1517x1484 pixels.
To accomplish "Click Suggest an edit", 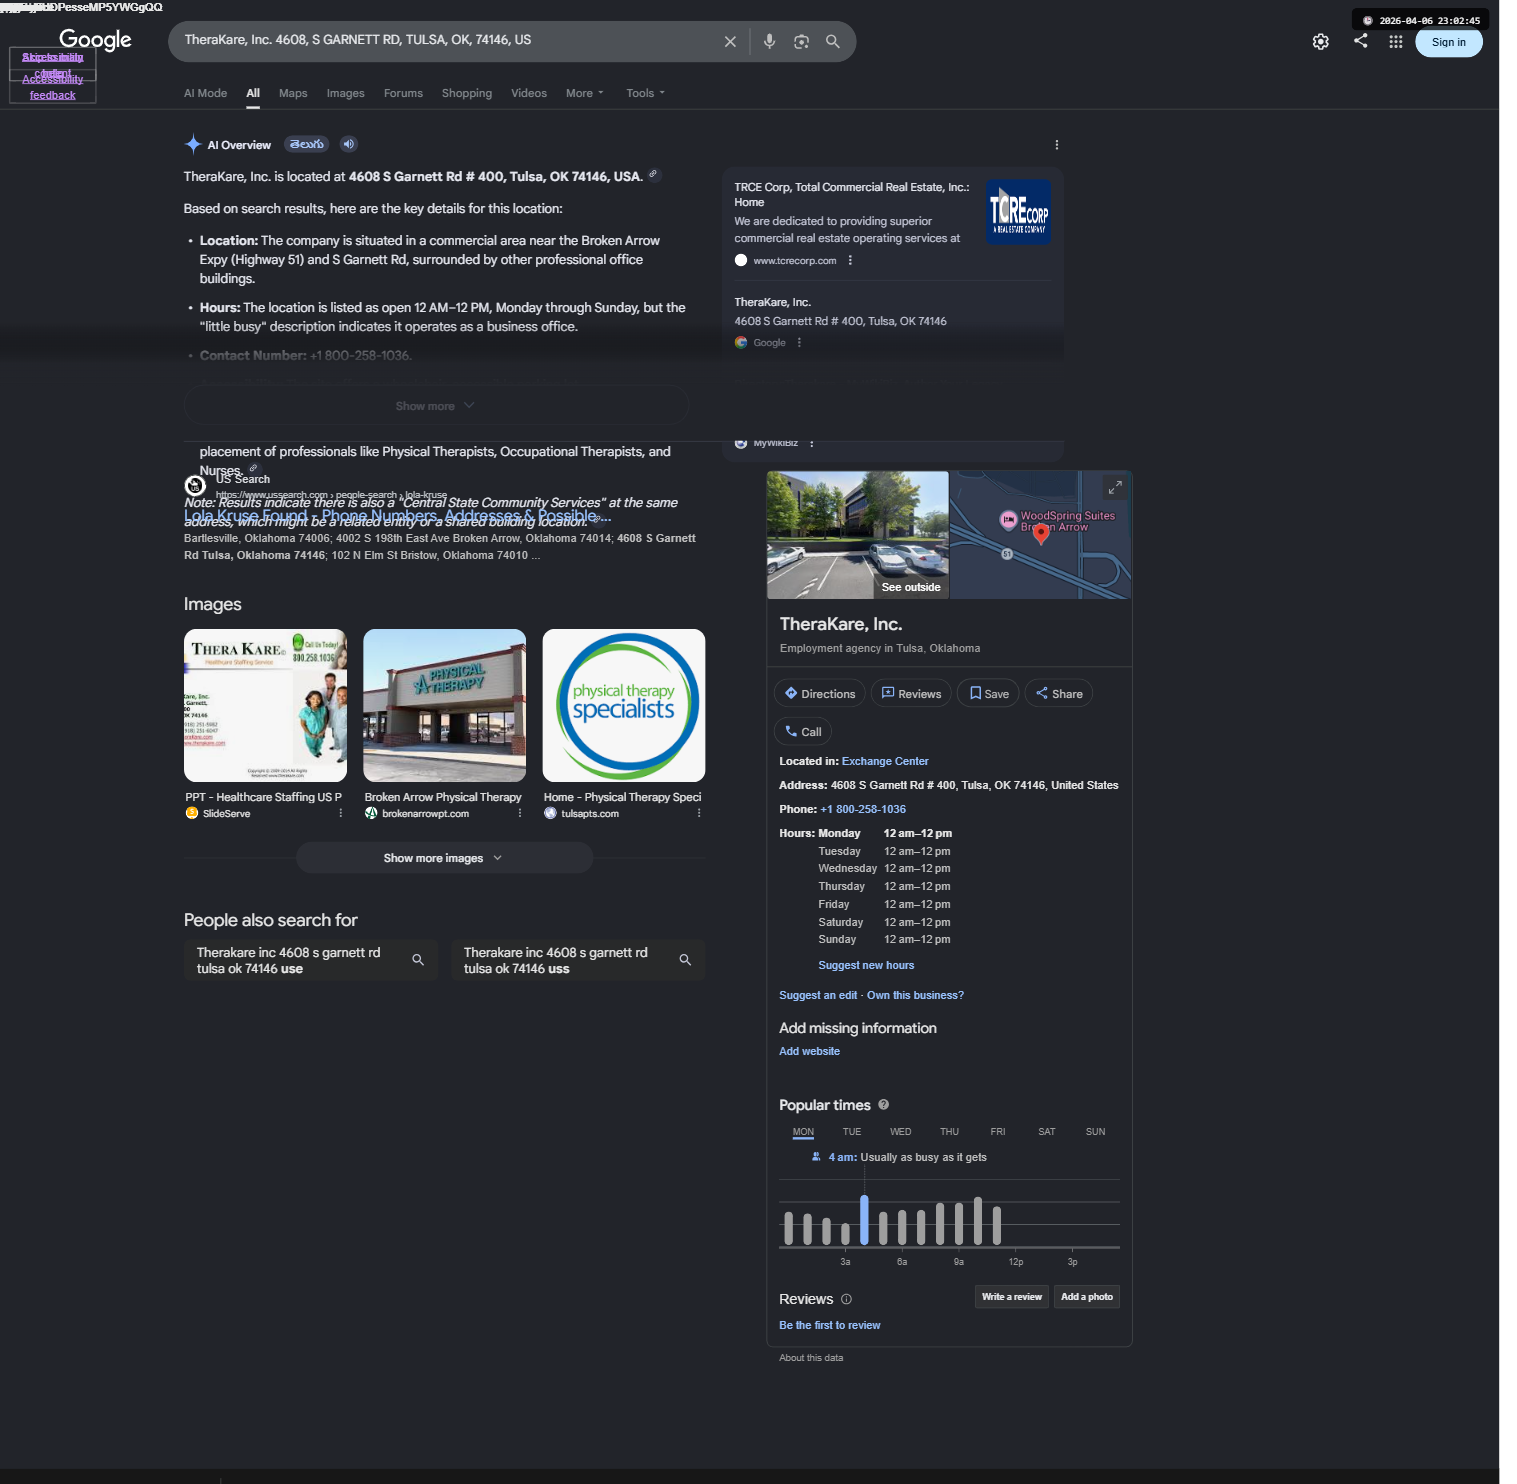I will 818,996.
